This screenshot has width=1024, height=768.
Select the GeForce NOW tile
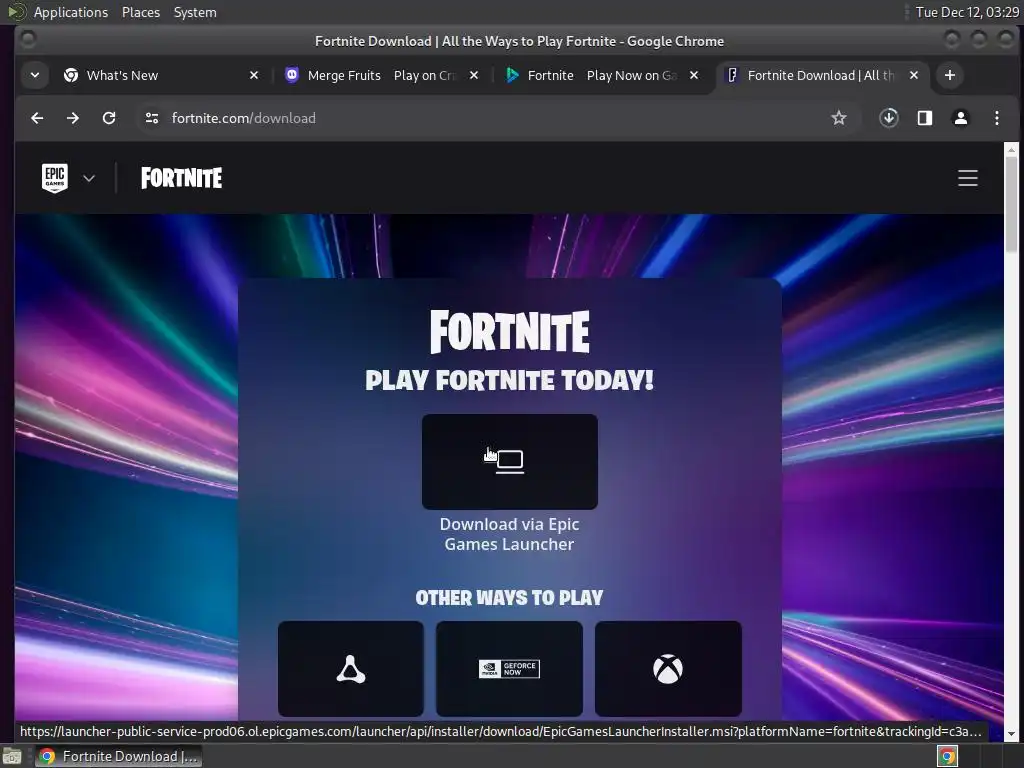(509, 669)
